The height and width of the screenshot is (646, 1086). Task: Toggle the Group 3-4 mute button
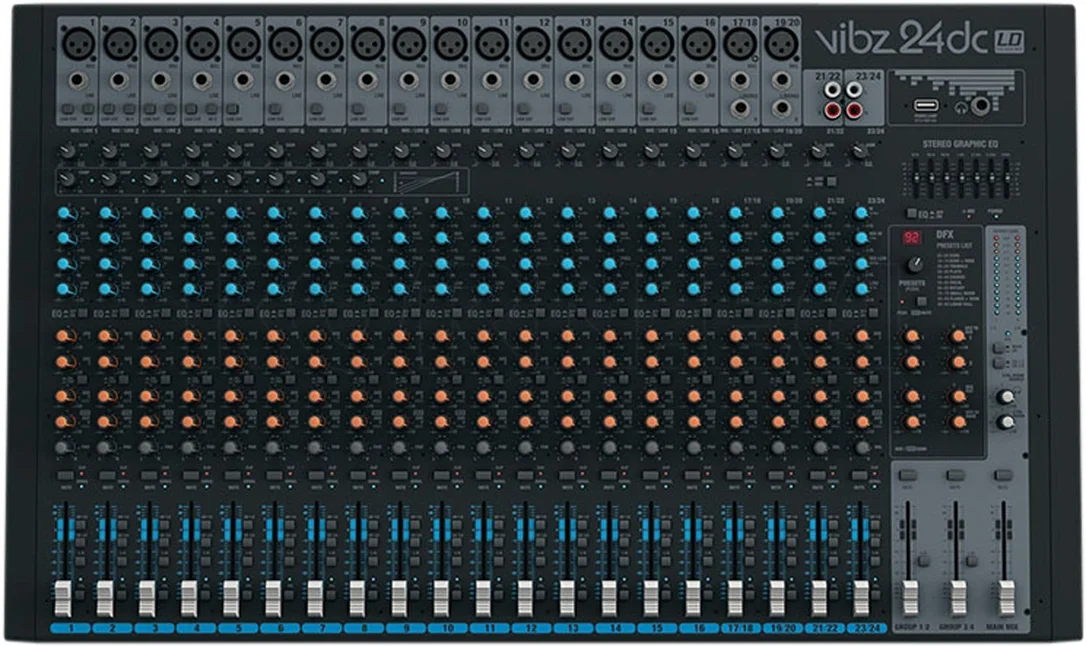[955, 475]
